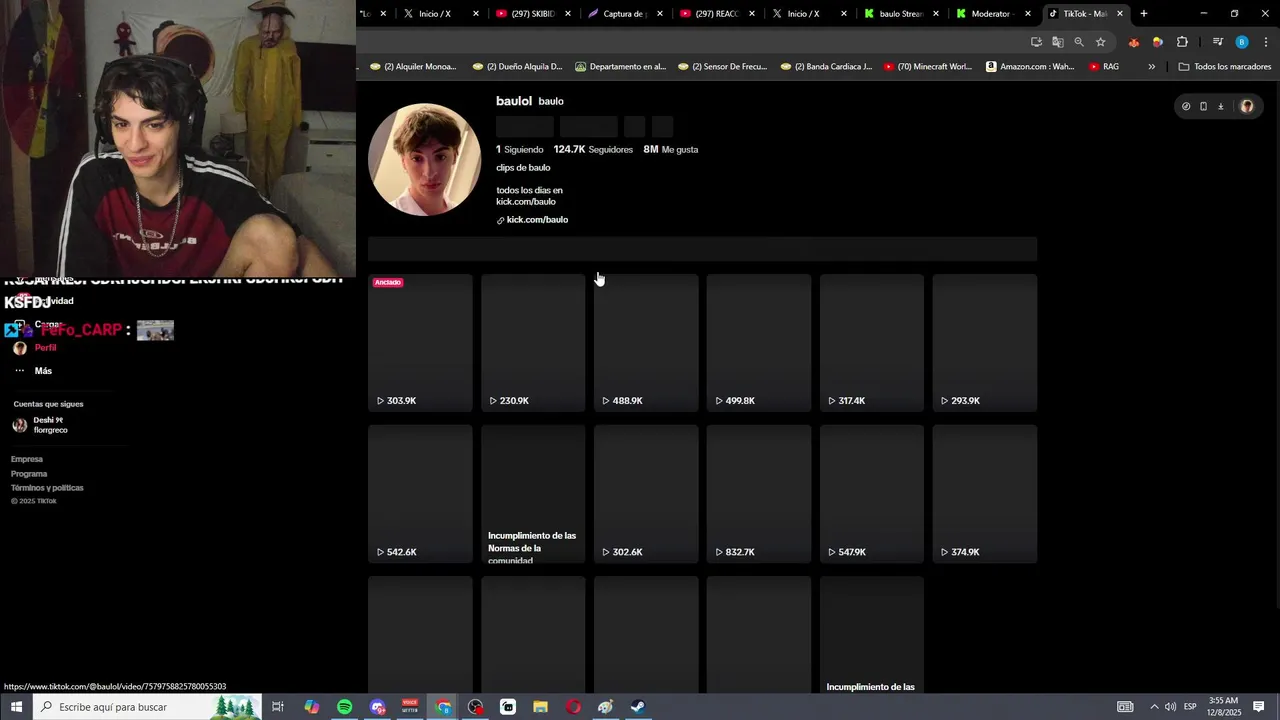The width and height of the screenshot is (1280, 720).
Task: Open a new browser tab
Action: 1144,14
